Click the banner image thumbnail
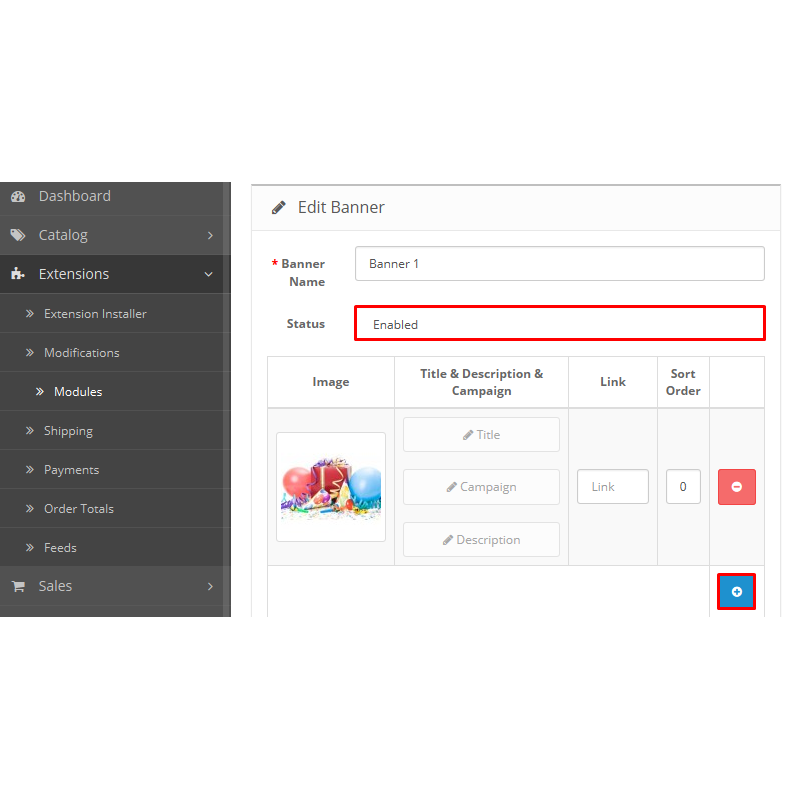This screenshot has width=800, height=800. 331,487
